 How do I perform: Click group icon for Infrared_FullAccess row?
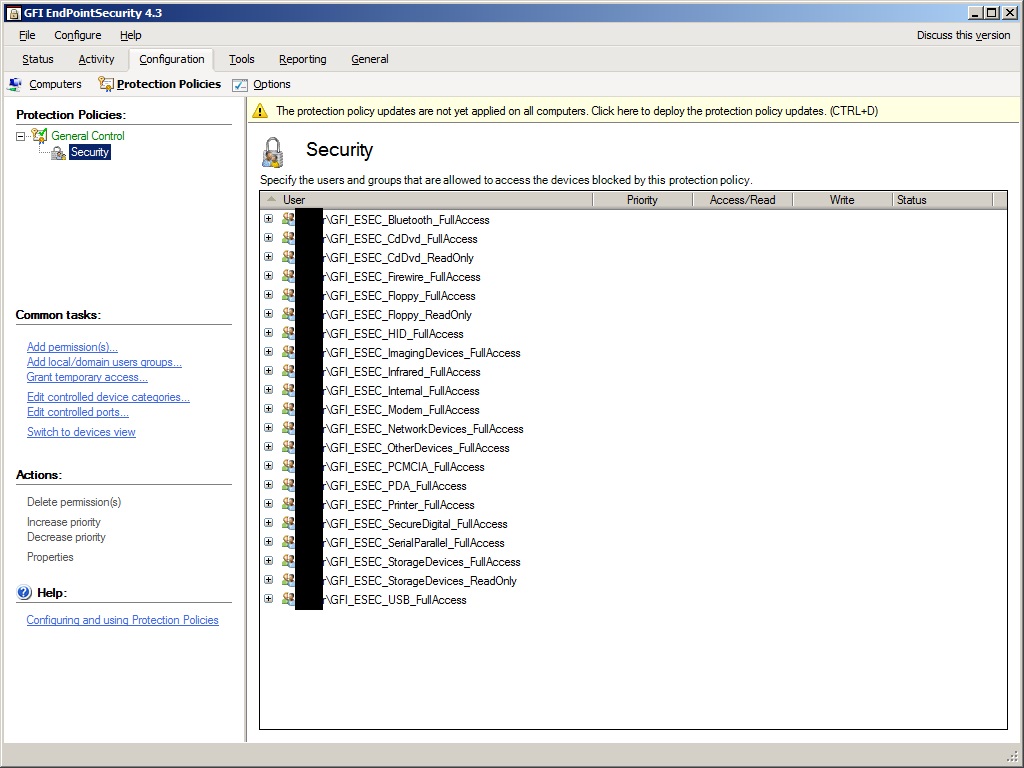288,370
